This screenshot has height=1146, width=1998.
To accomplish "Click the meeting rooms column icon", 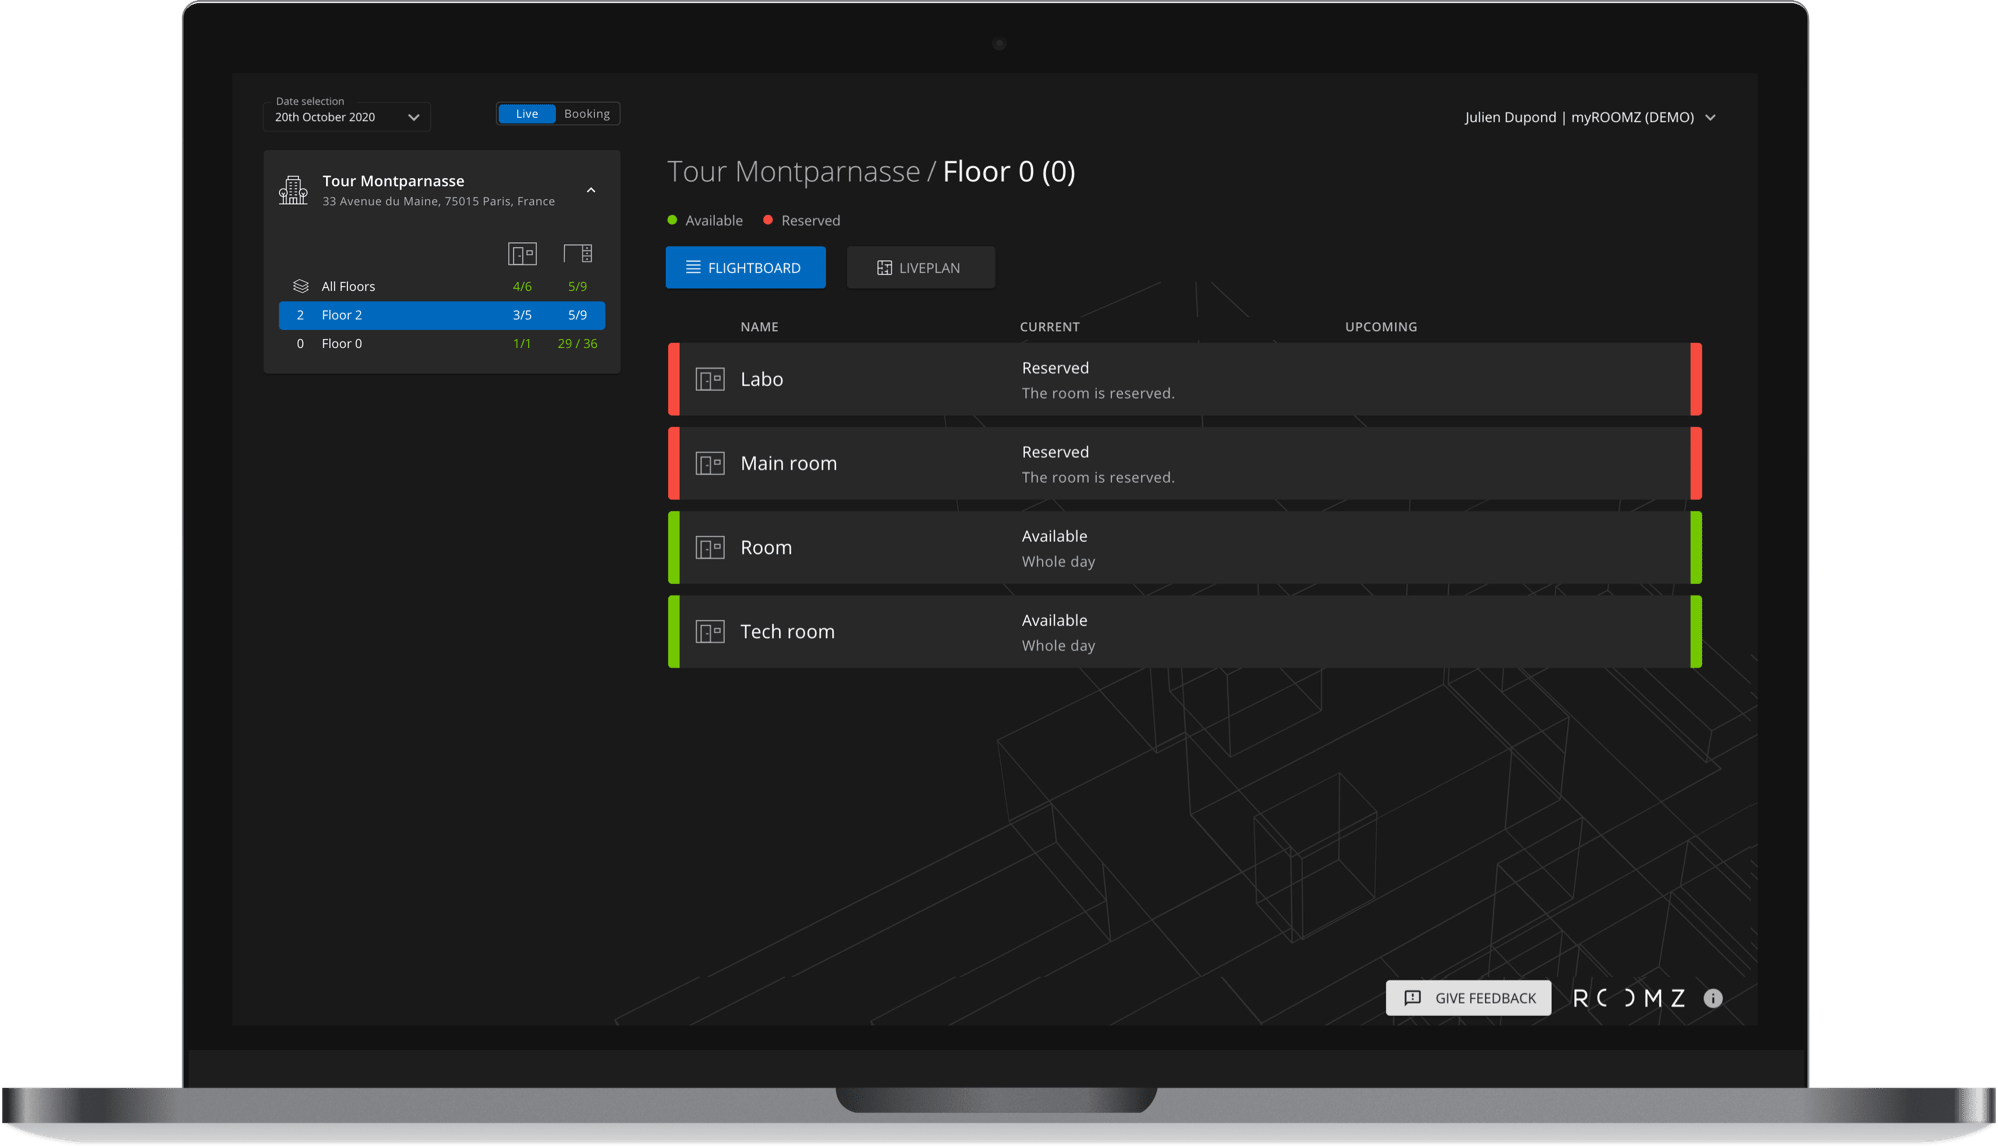I will [522, 254].
